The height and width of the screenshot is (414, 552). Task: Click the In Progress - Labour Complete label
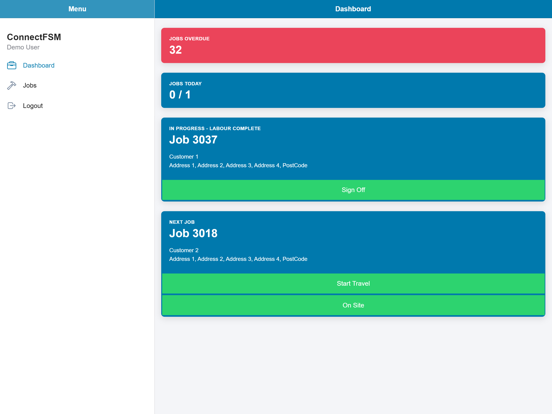pyautogui.click(x=215, y=128)
